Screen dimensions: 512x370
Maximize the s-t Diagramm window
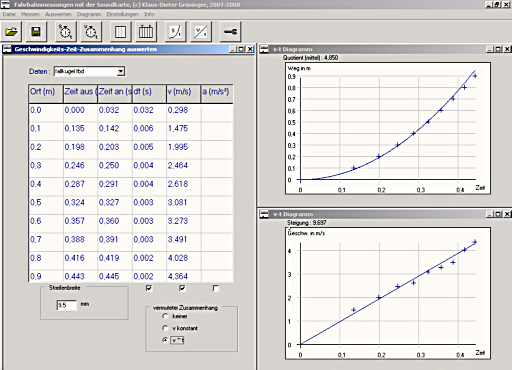coord(498,49)
